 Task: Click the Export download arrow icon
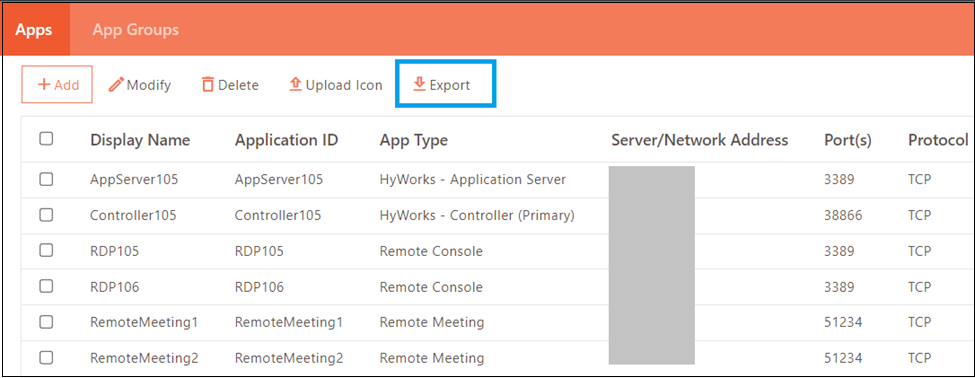click(420, 84)
